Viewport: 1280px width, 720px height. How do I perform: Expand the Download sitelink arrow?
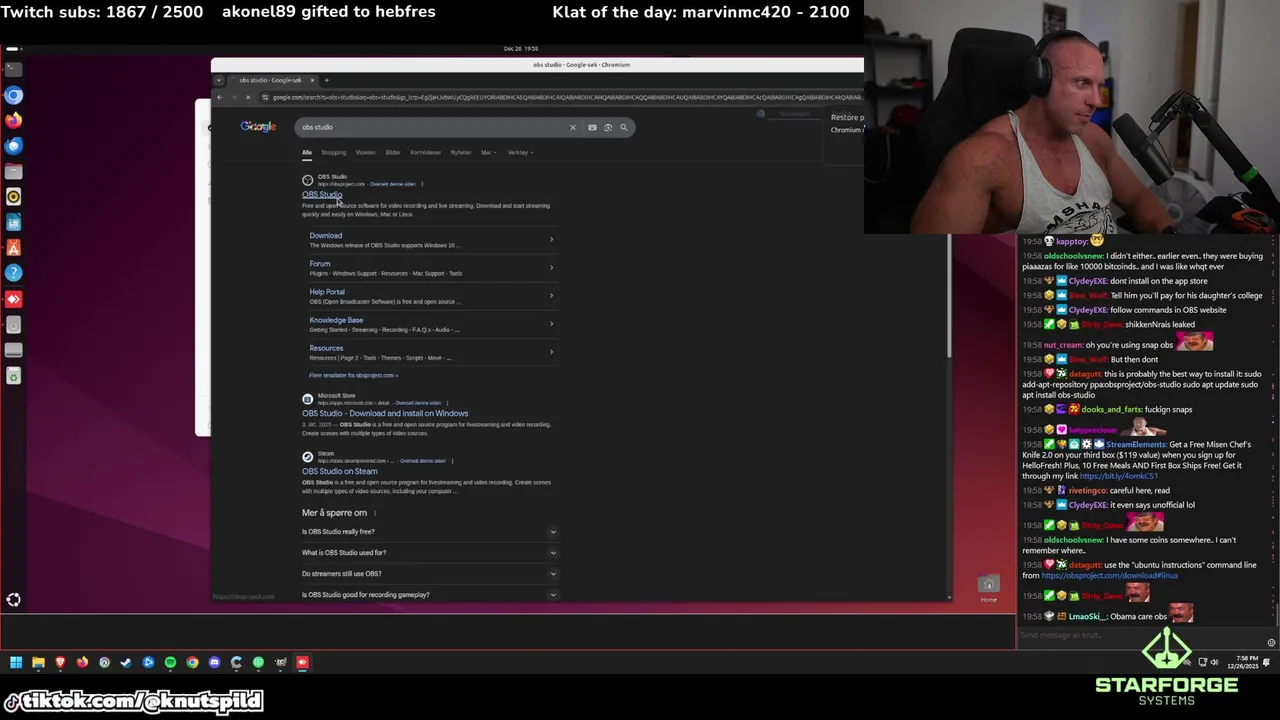pos(551,239)
